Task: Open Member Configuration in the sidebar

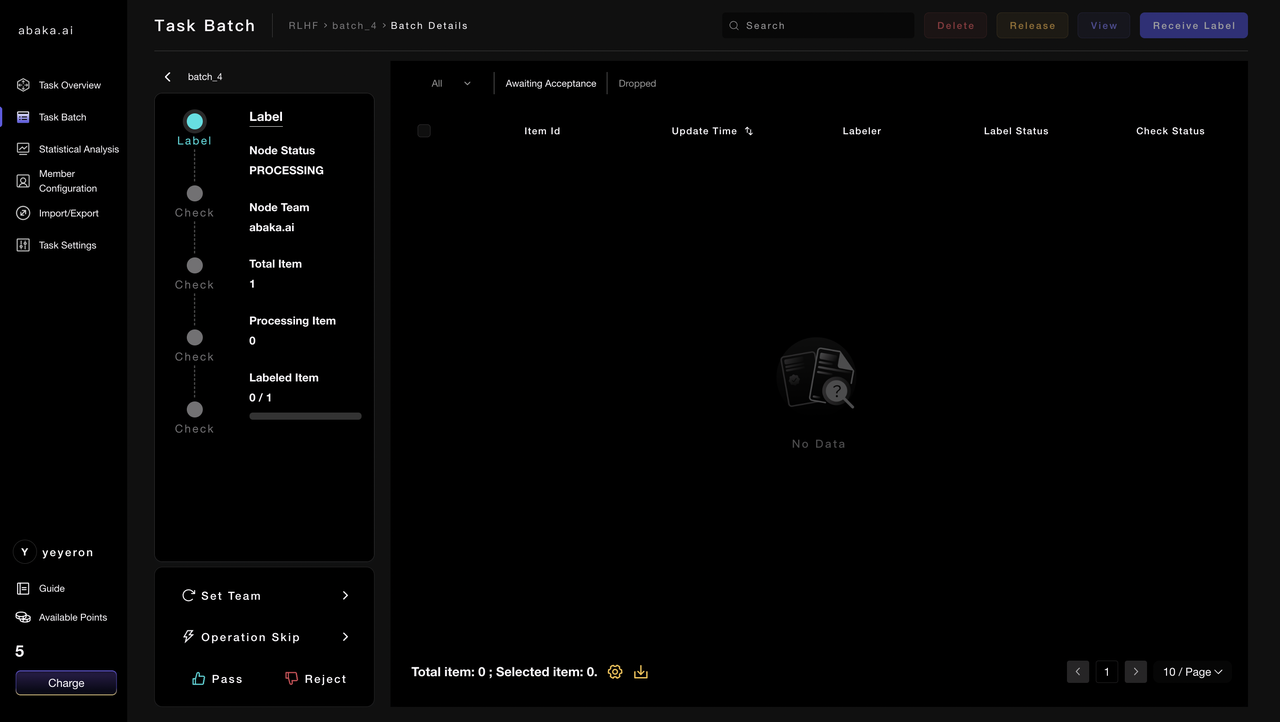Action: point(67,181)
